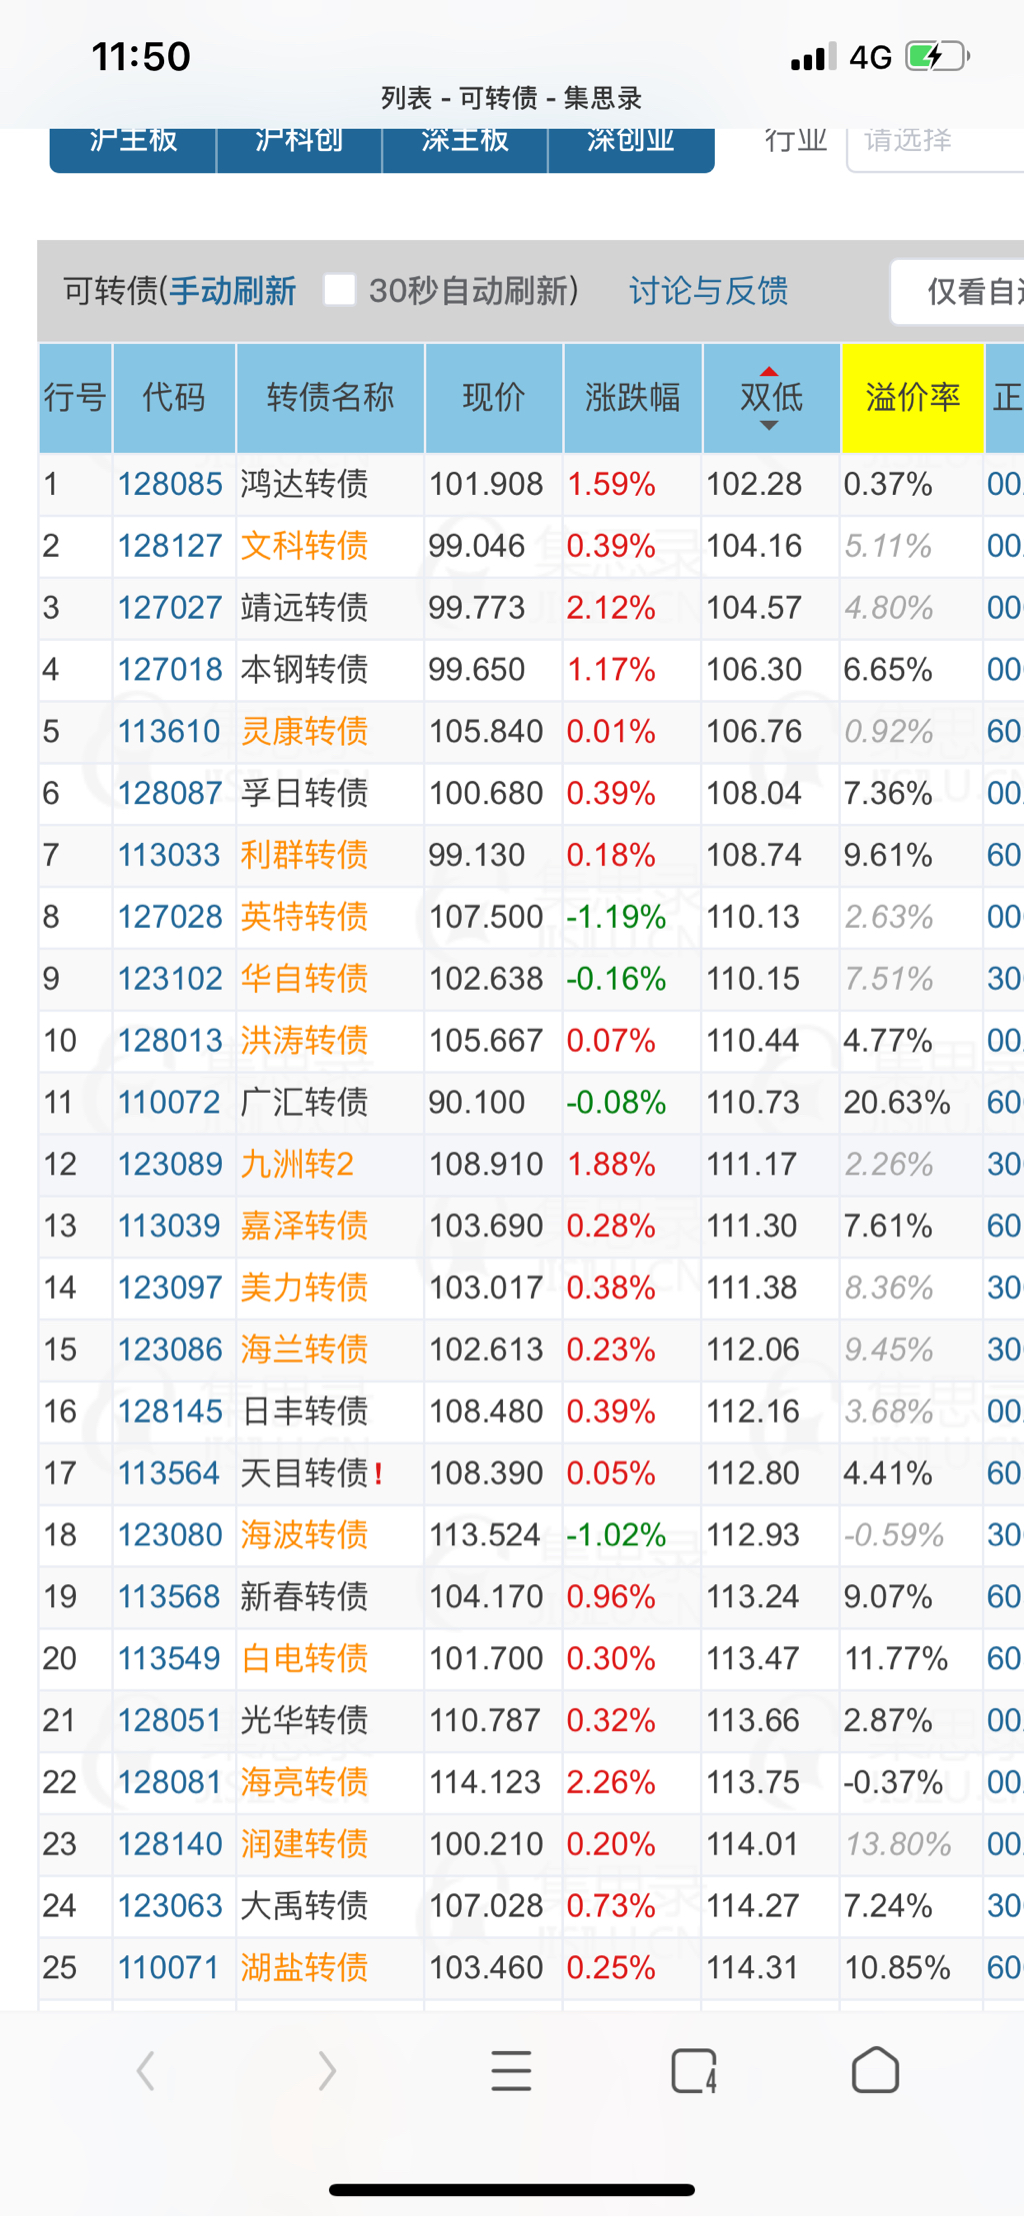Click price value 101.908

(x=486, y=484)
